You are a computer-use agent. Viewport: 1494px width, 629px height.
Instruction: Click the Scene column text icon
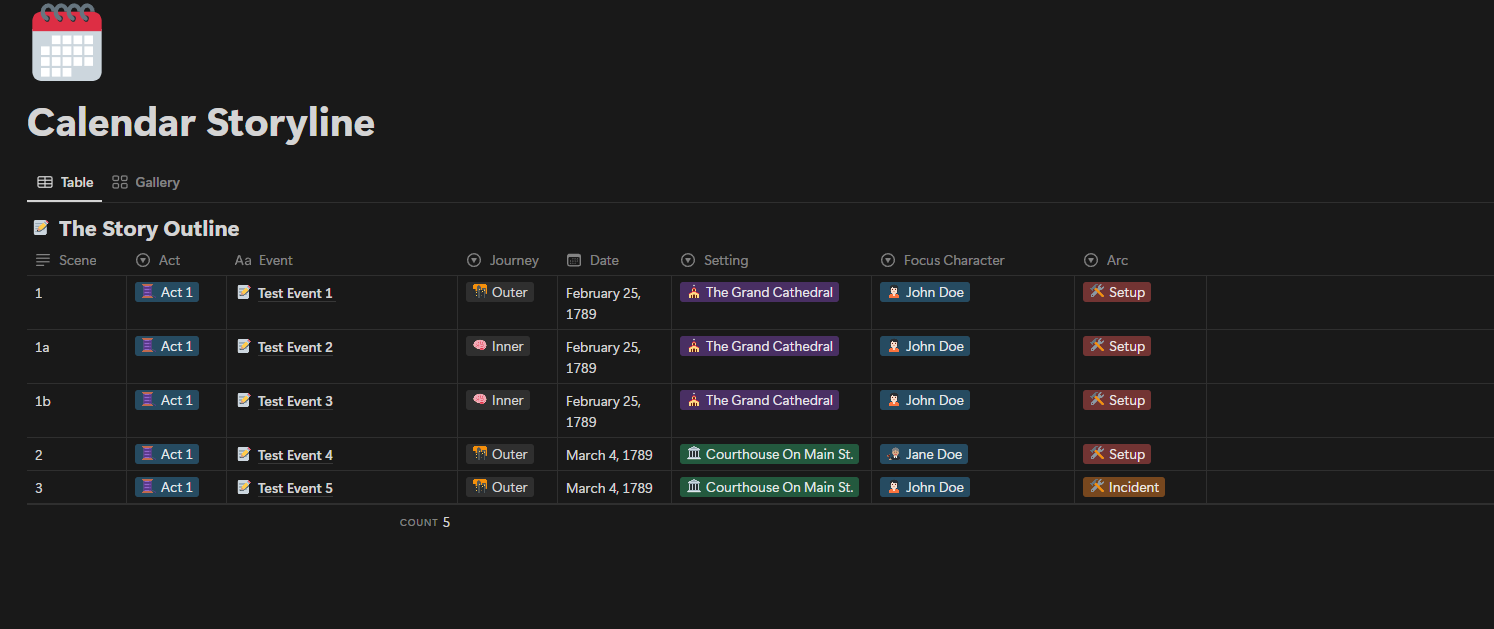point(43,260)
